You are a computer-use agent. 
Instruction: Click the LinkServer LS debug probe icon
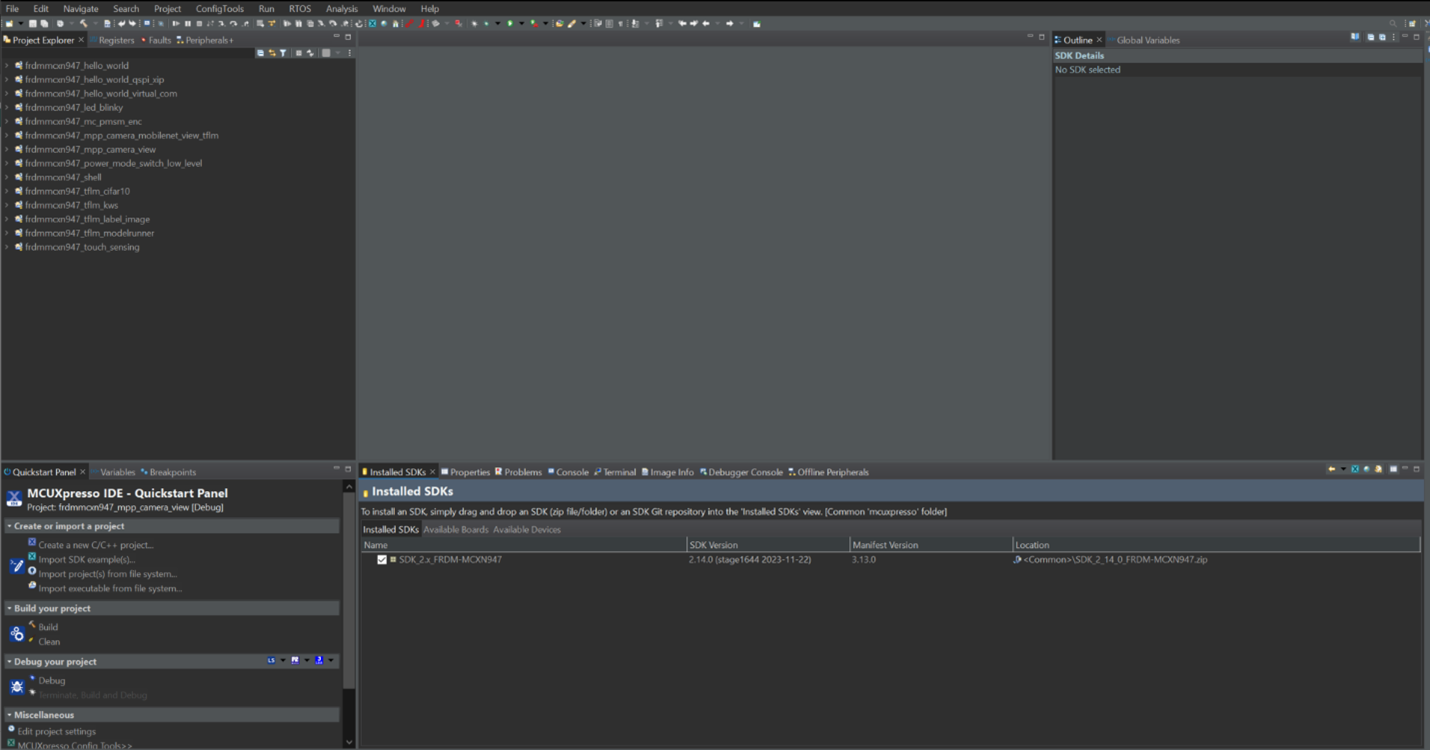pyautogui.click(x=271, y=660)
